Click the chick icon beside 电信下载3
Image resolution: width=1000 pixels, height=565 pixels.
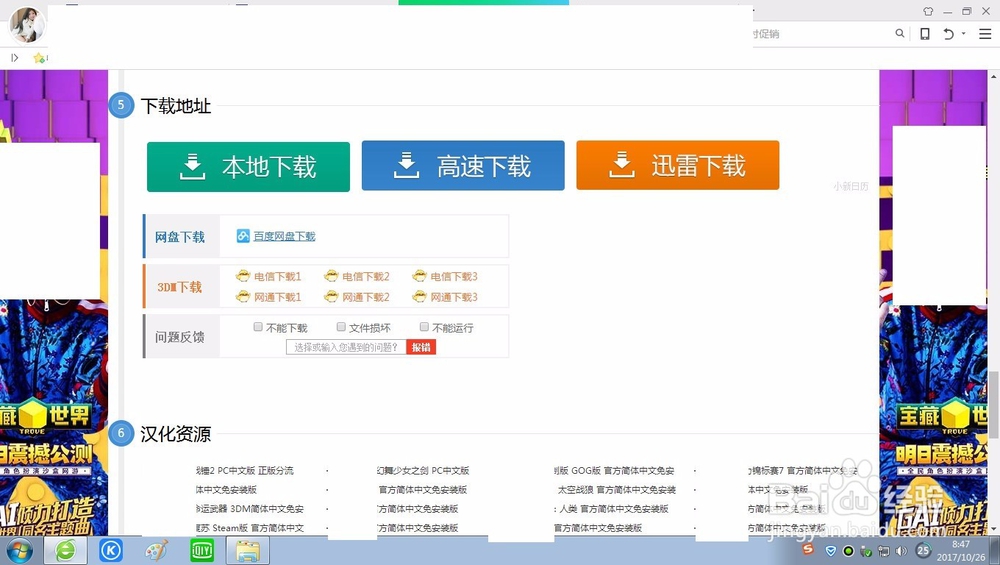coord(419,275)
